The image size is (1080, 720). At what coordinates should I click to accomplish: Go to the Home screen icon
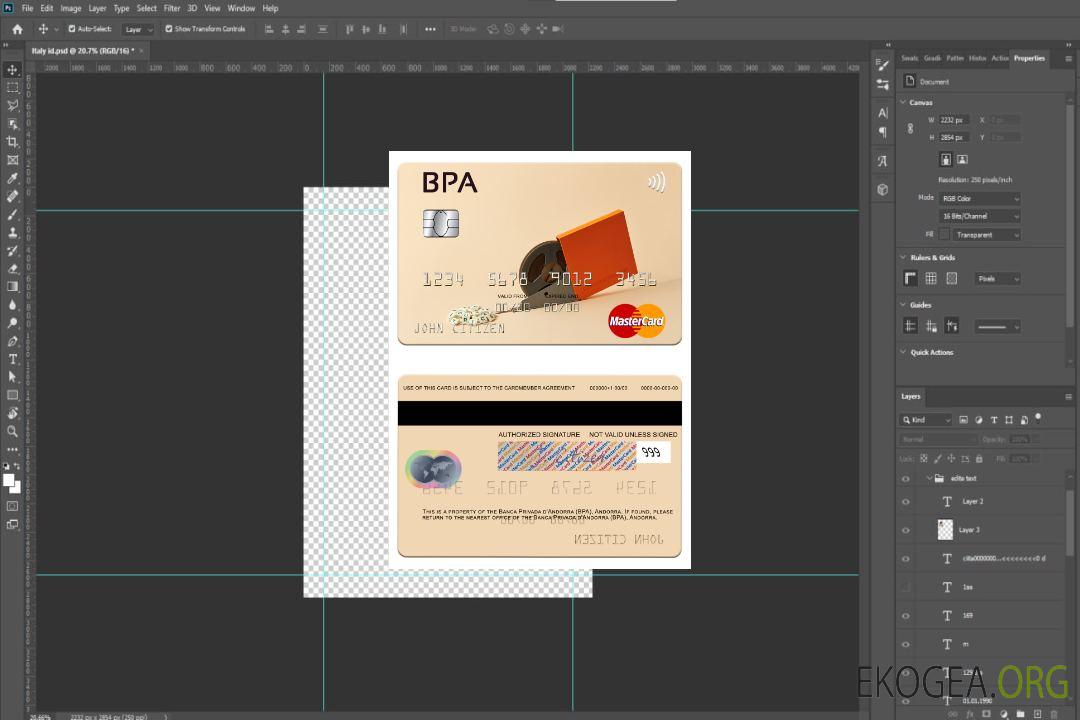[17, 29]
